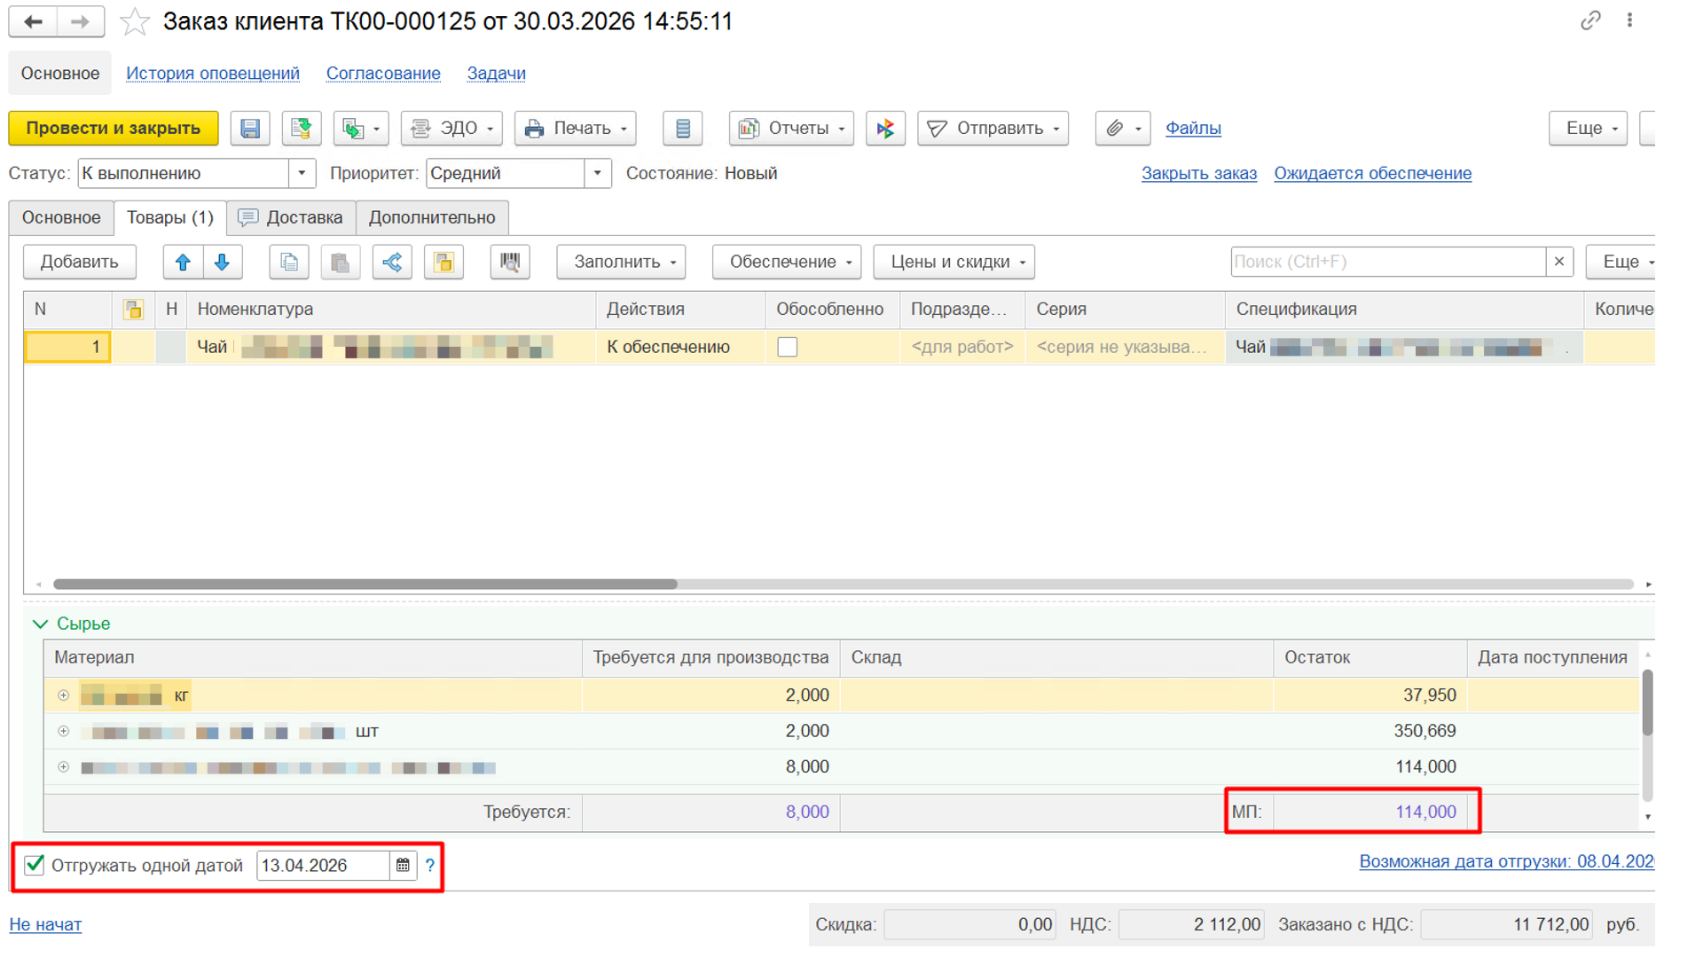Copy rows with the copy icon
Image resolution: width=1703 pixels, height=958 pixels.
click(x=289, y=262)
